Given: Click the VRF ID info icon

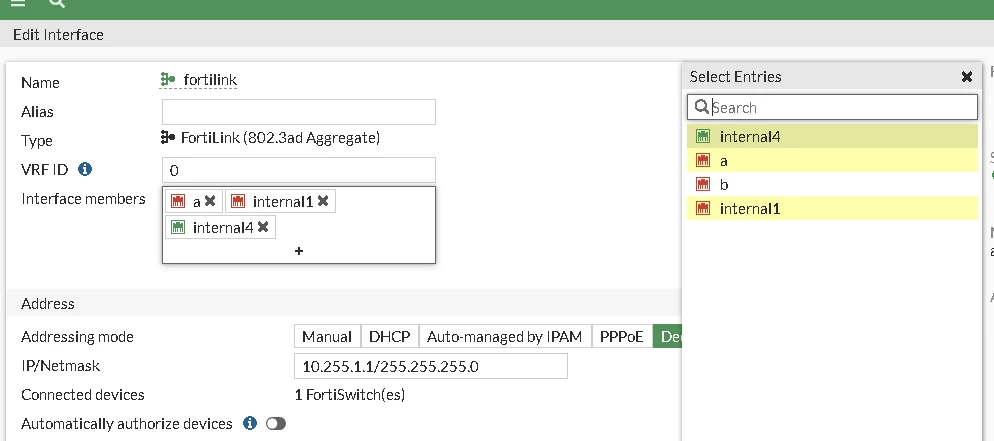Looking at the screenshot, I should click(85, 169).
